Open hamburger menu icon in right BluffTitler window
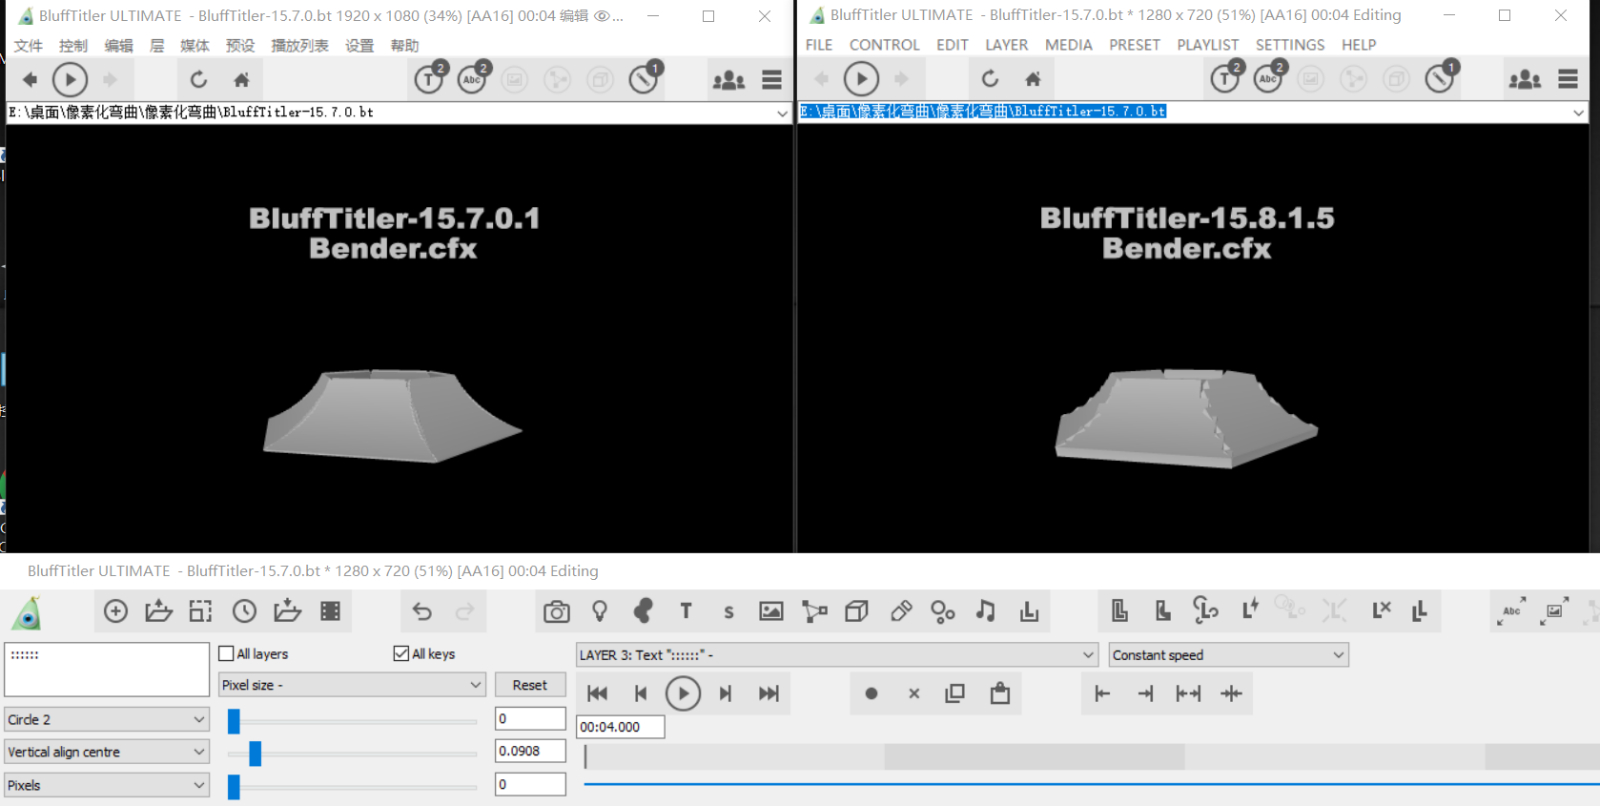Image resolution: width=1600 pixels, height=806 pixels. 1568,79
